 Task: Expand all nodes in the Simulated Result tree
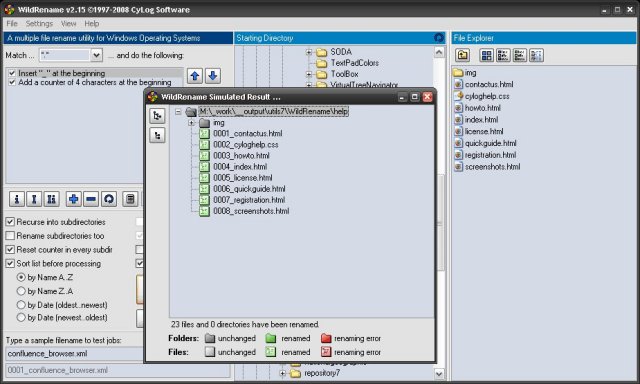pyautogui.click(x=157, y=116)
